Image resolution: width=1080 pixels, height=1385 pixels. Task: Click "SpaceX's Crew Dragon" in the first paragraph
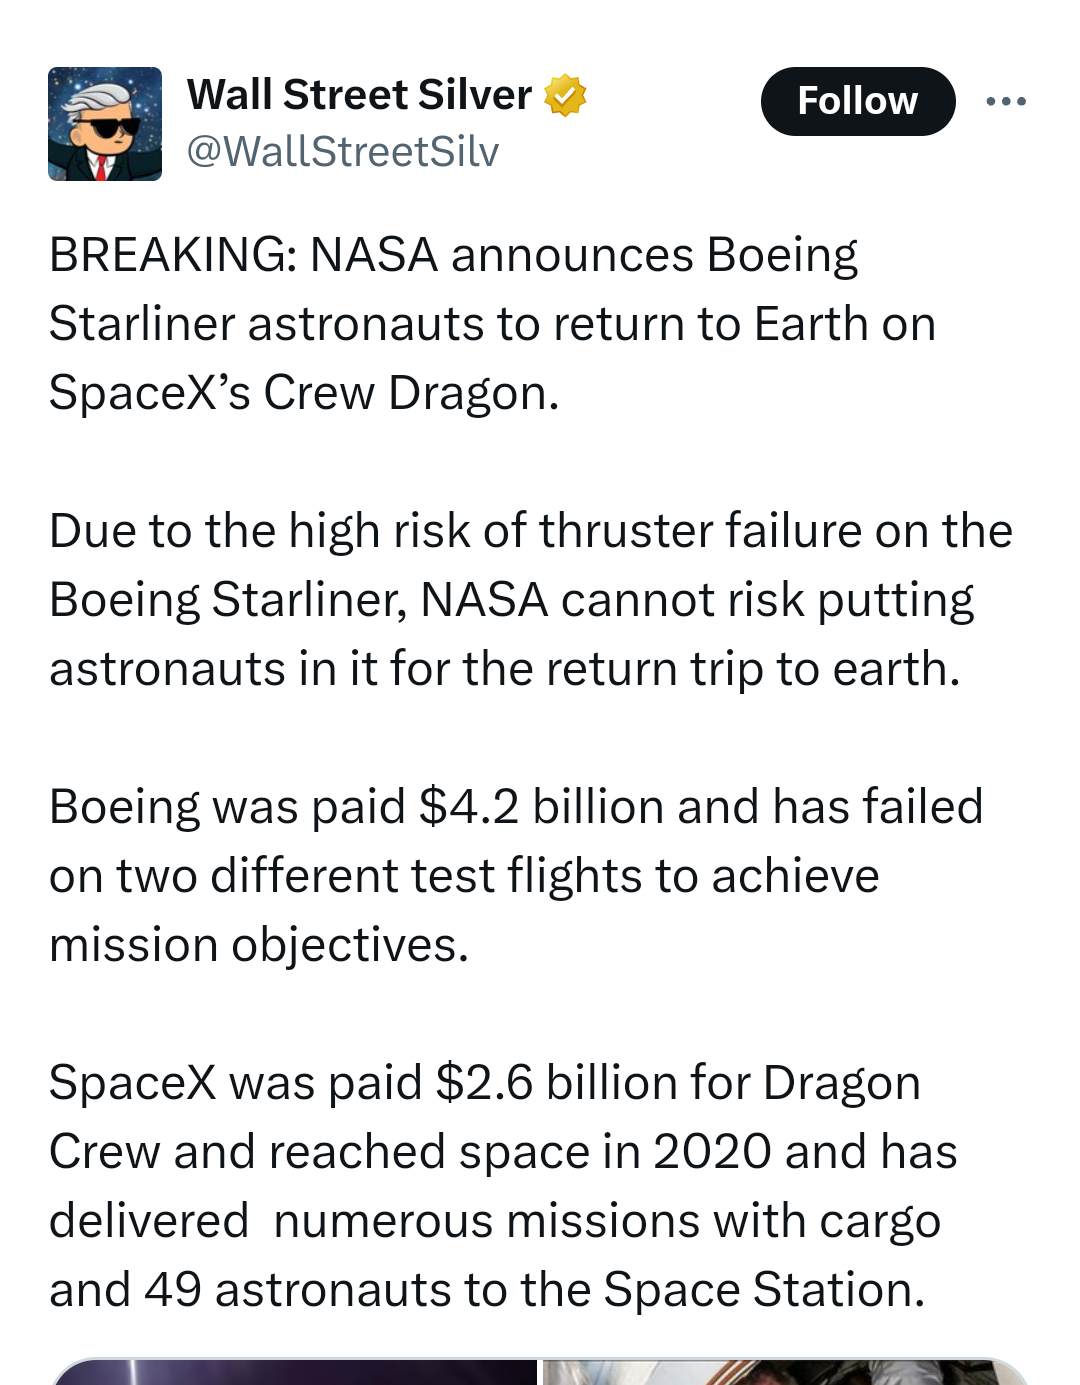coord(303,393)
